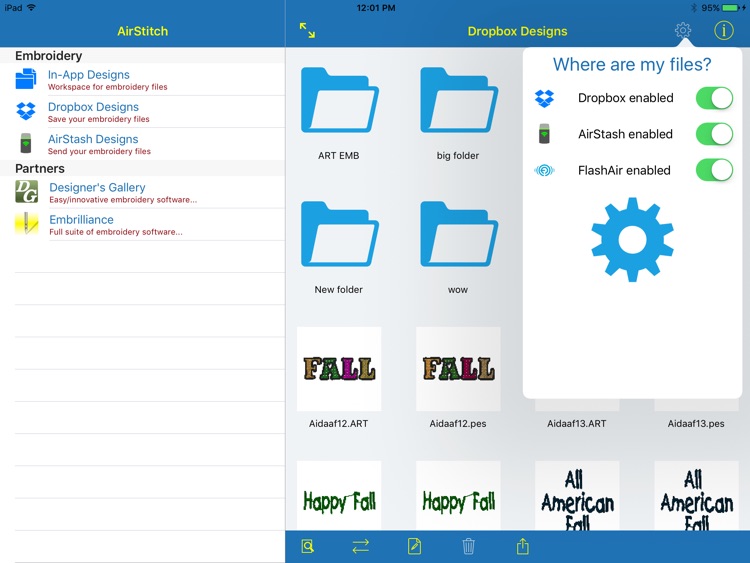Click the battery indicator in status bar
This screenshot has height=563, width=750.
[x=730, y=8]
